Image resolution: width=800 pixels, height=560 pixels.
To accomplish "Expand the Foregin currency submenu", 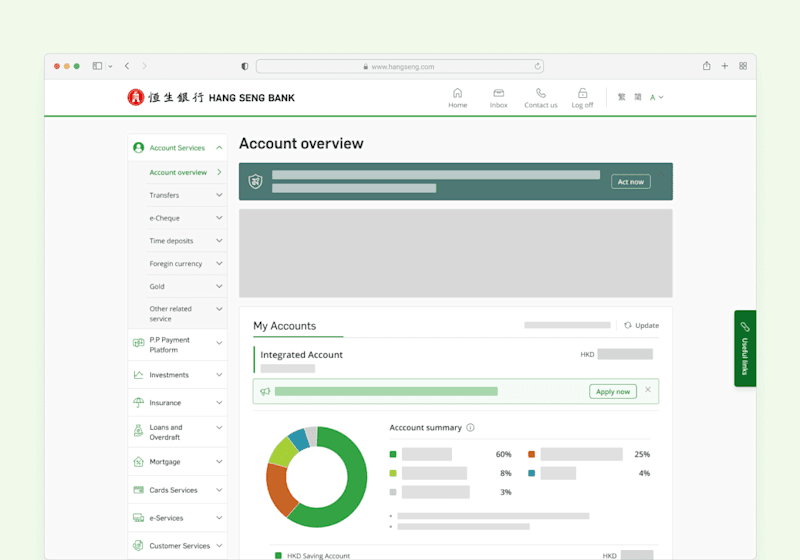I will pos(219,263).
